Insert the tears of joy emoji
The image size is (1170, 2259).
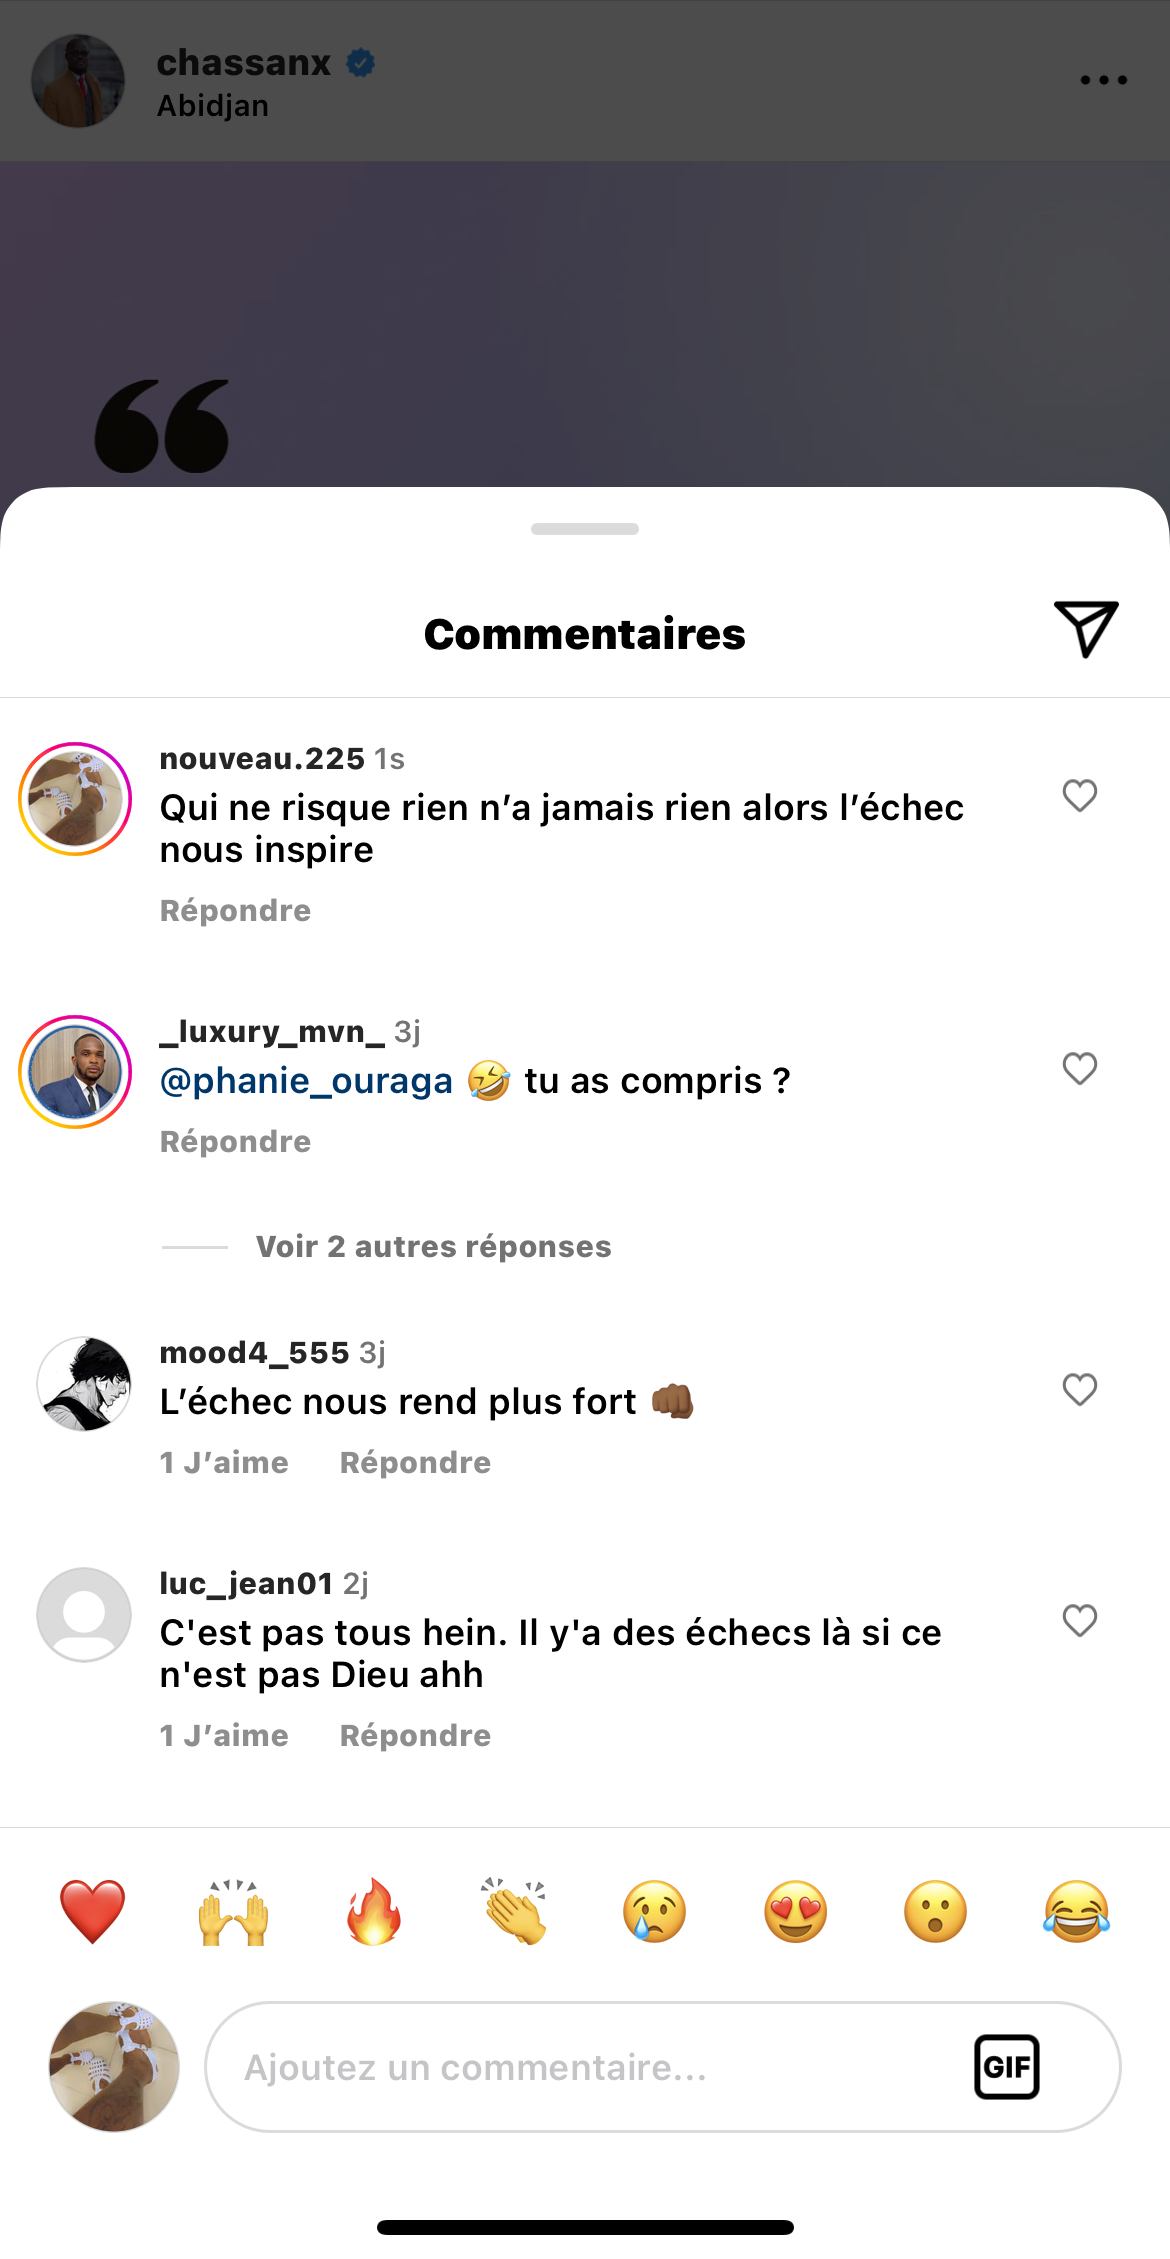coord(1076,1911)
